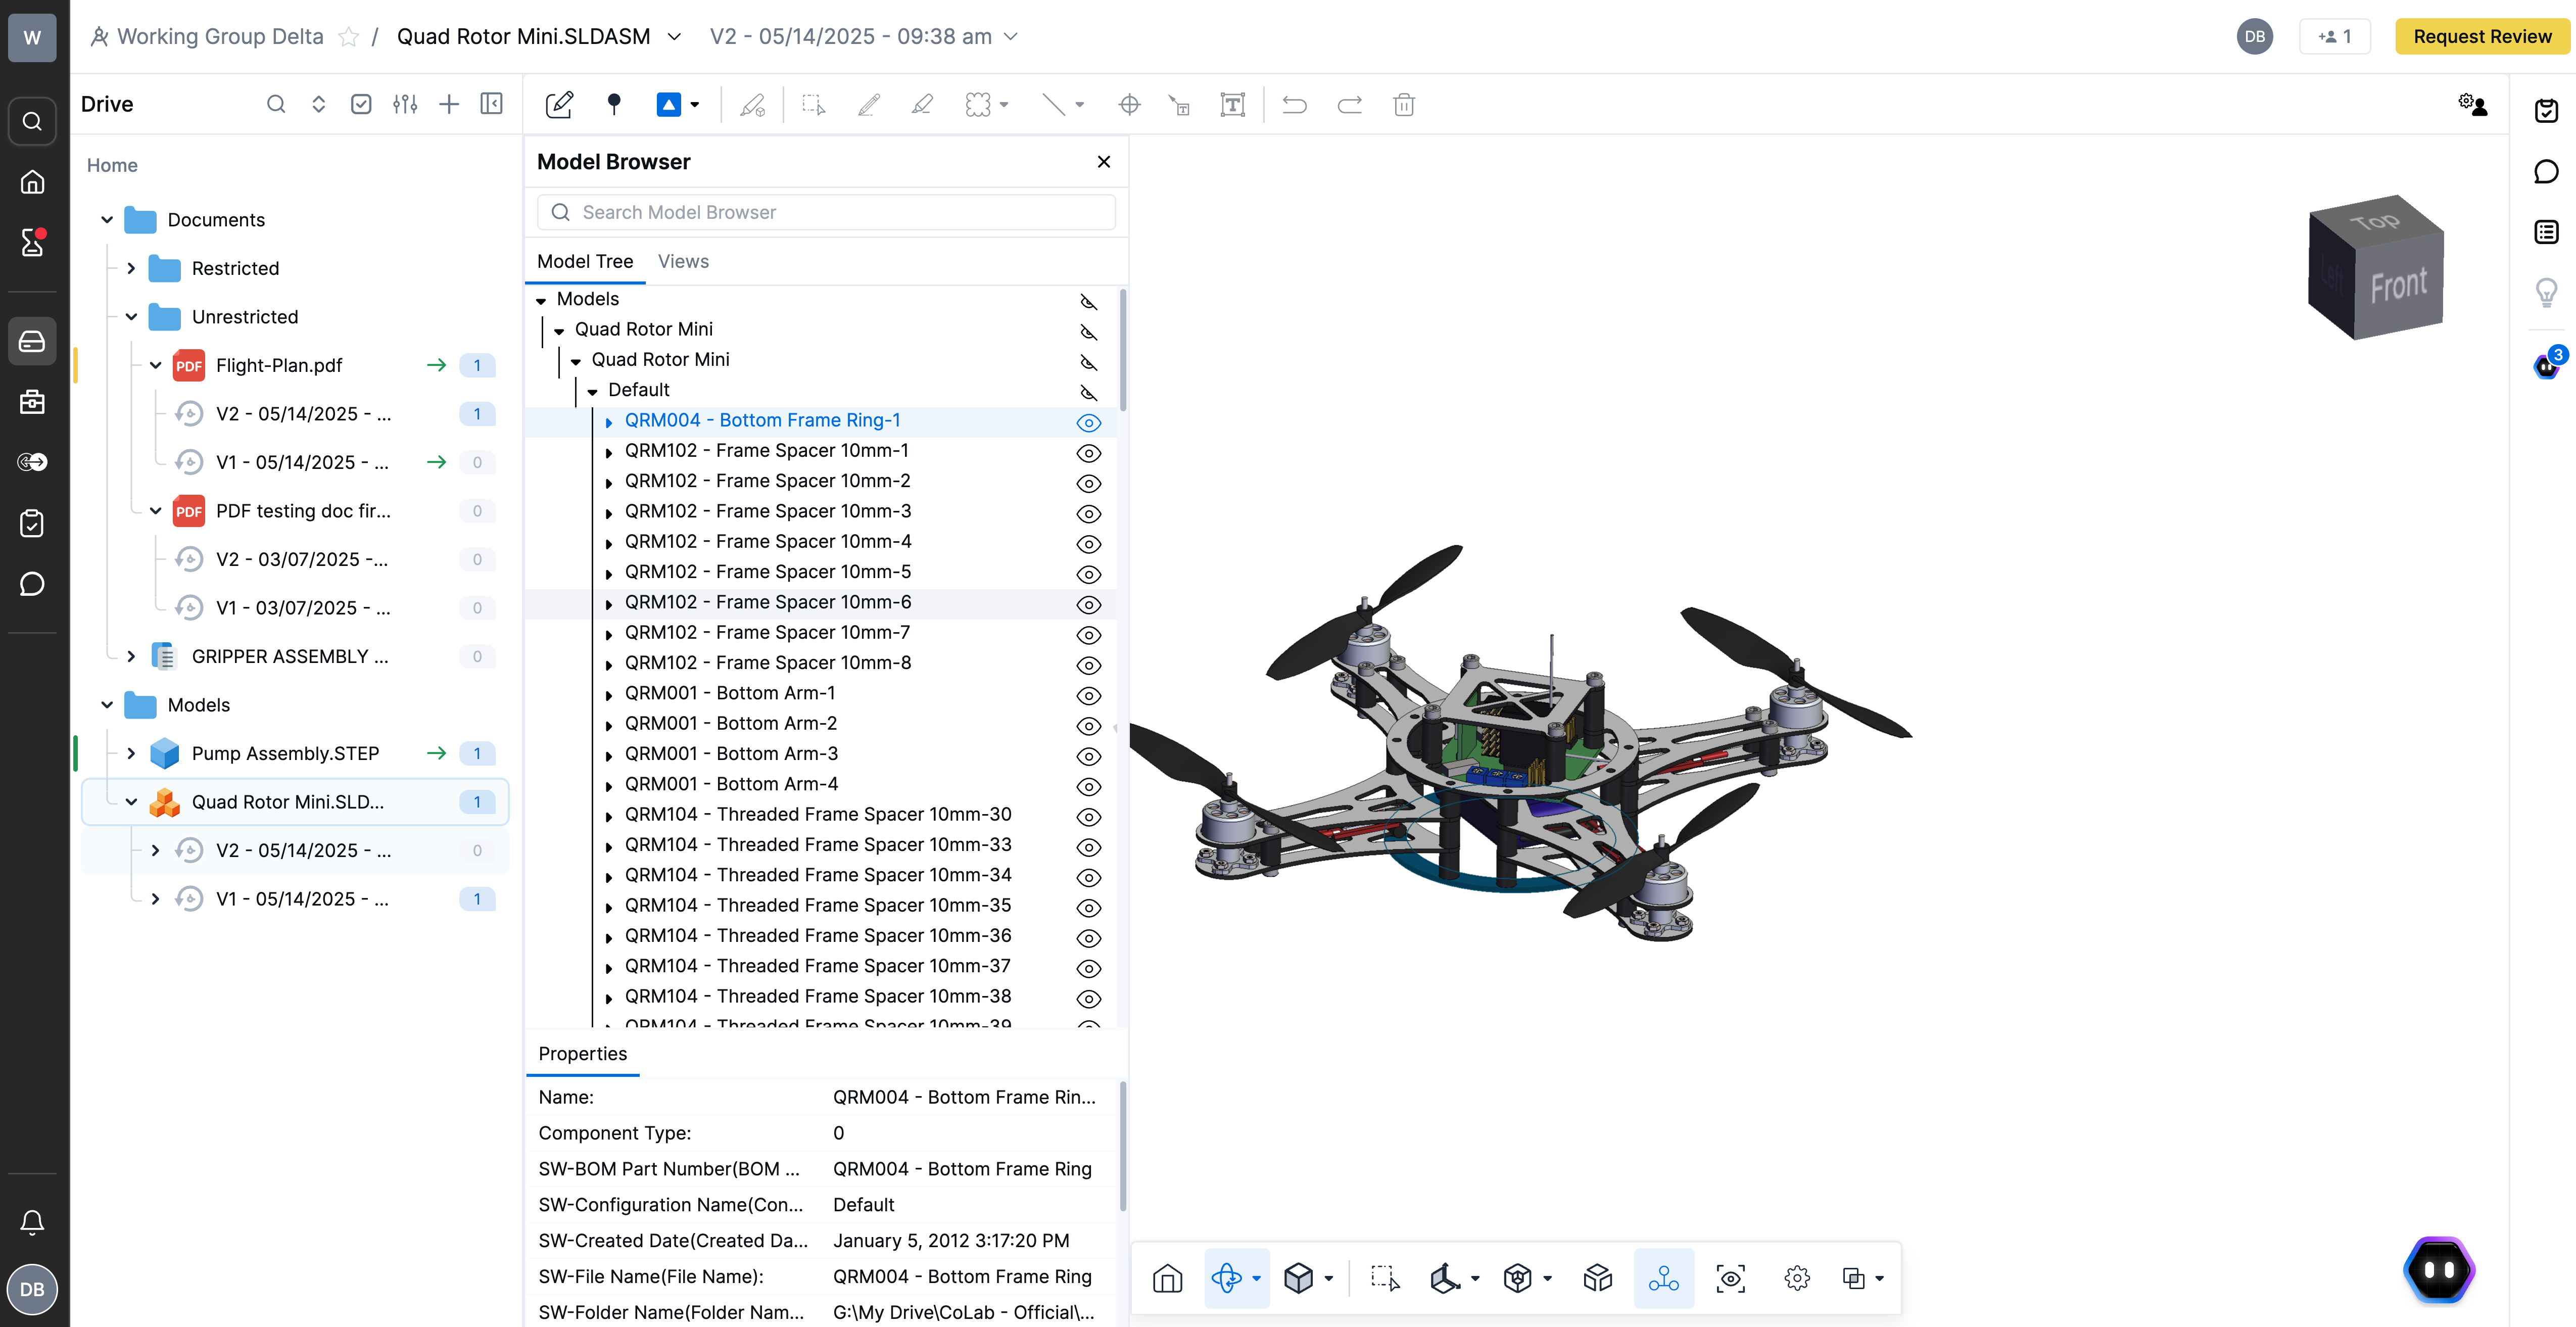Close the Model Browser panel
This screenshot has height=1327, width=2576.
coord(1103,161)
